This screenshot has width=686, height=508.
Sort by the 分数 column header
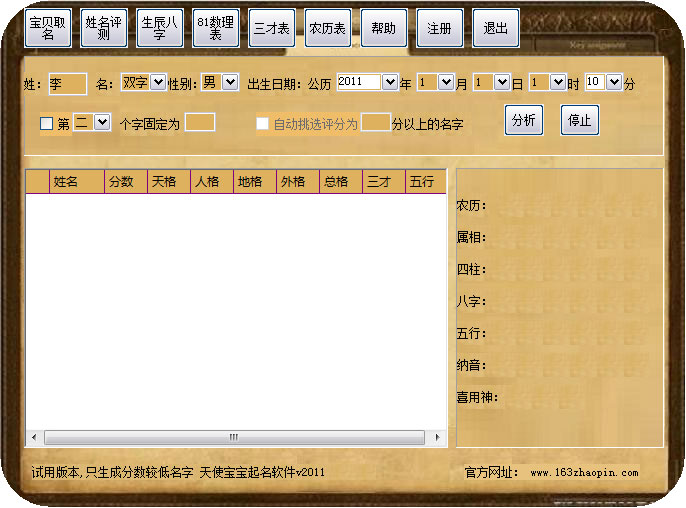[x=126, y=182]
